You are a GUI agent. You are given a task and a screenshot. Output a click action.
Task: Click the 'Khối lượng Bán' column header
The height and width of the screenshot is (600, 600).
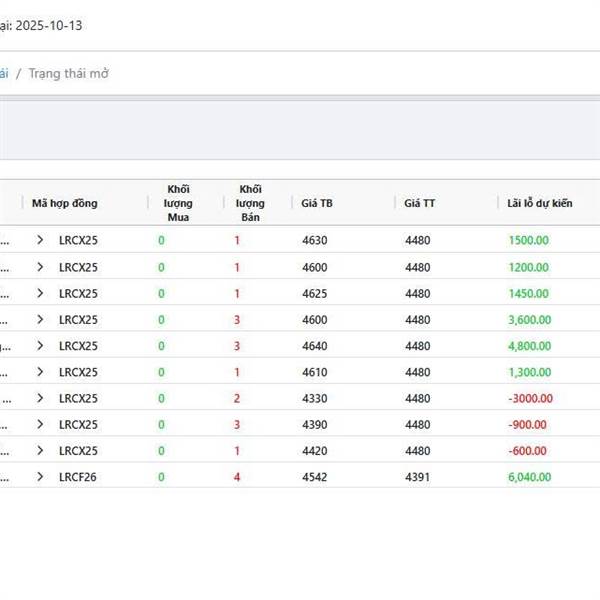[x=251, y=203]
